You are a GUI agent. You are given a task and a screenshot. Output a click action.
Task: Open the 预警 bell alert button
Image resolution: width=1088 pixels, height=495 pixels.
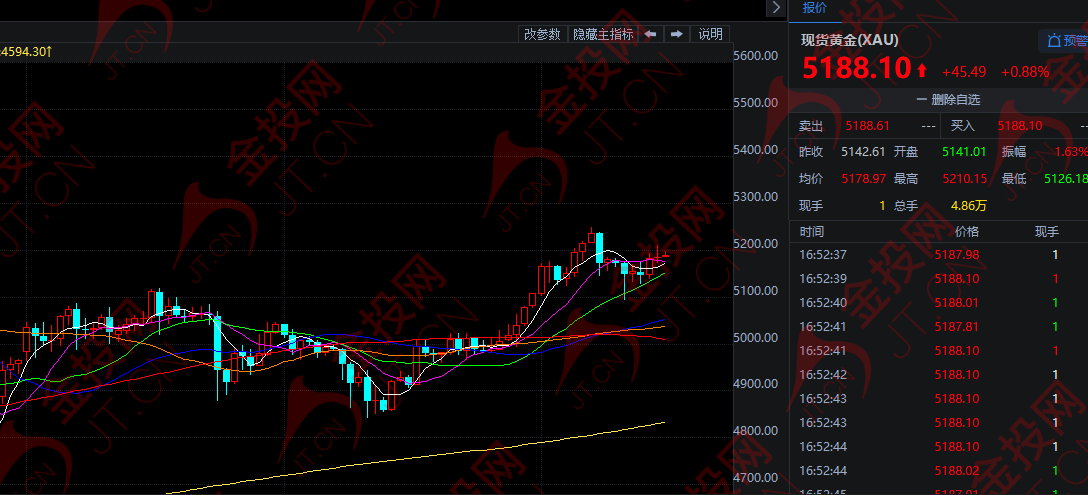[1064, 41]
